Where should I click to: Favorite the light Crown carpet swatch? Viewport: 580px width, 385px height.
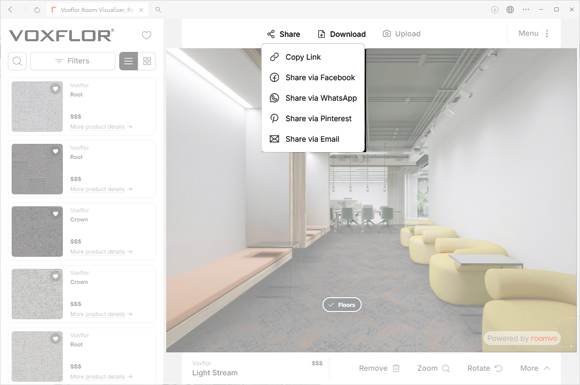pos(55,276)
